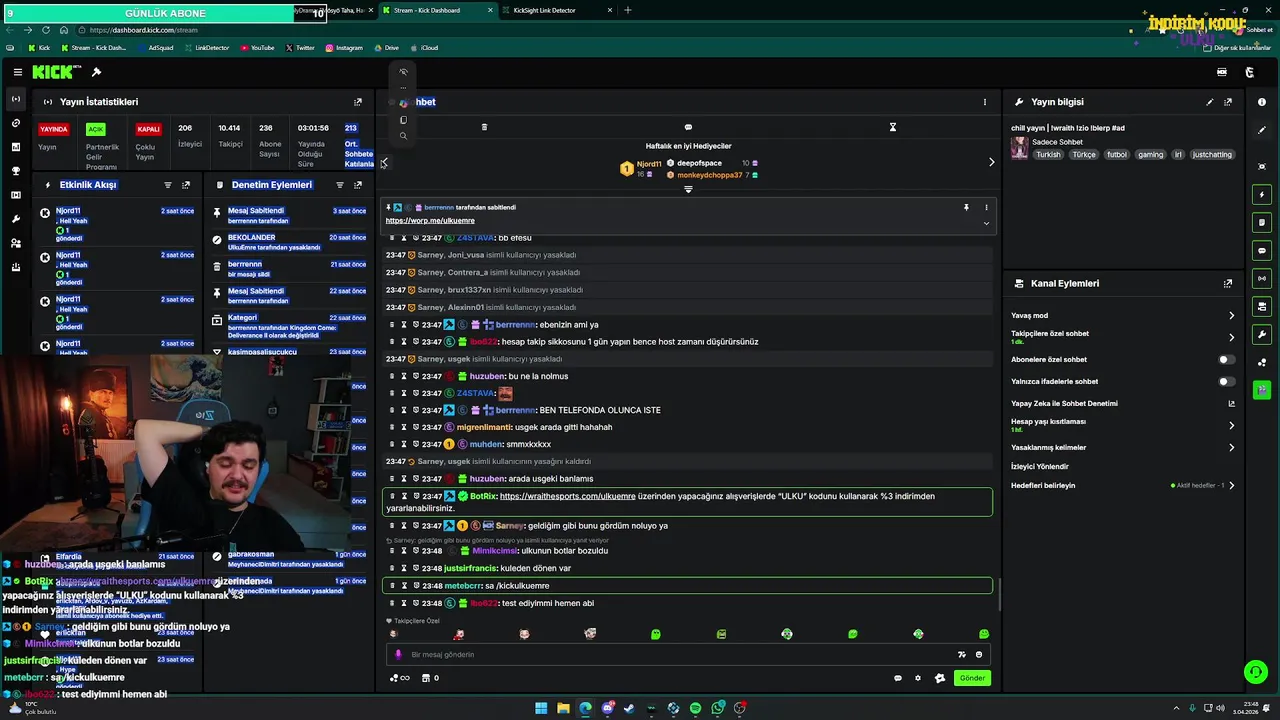Viewport: 1280px width, 720px height.
Task: Expand Yasaklanmış kelimeler settings
Action: click(1231, 448)
